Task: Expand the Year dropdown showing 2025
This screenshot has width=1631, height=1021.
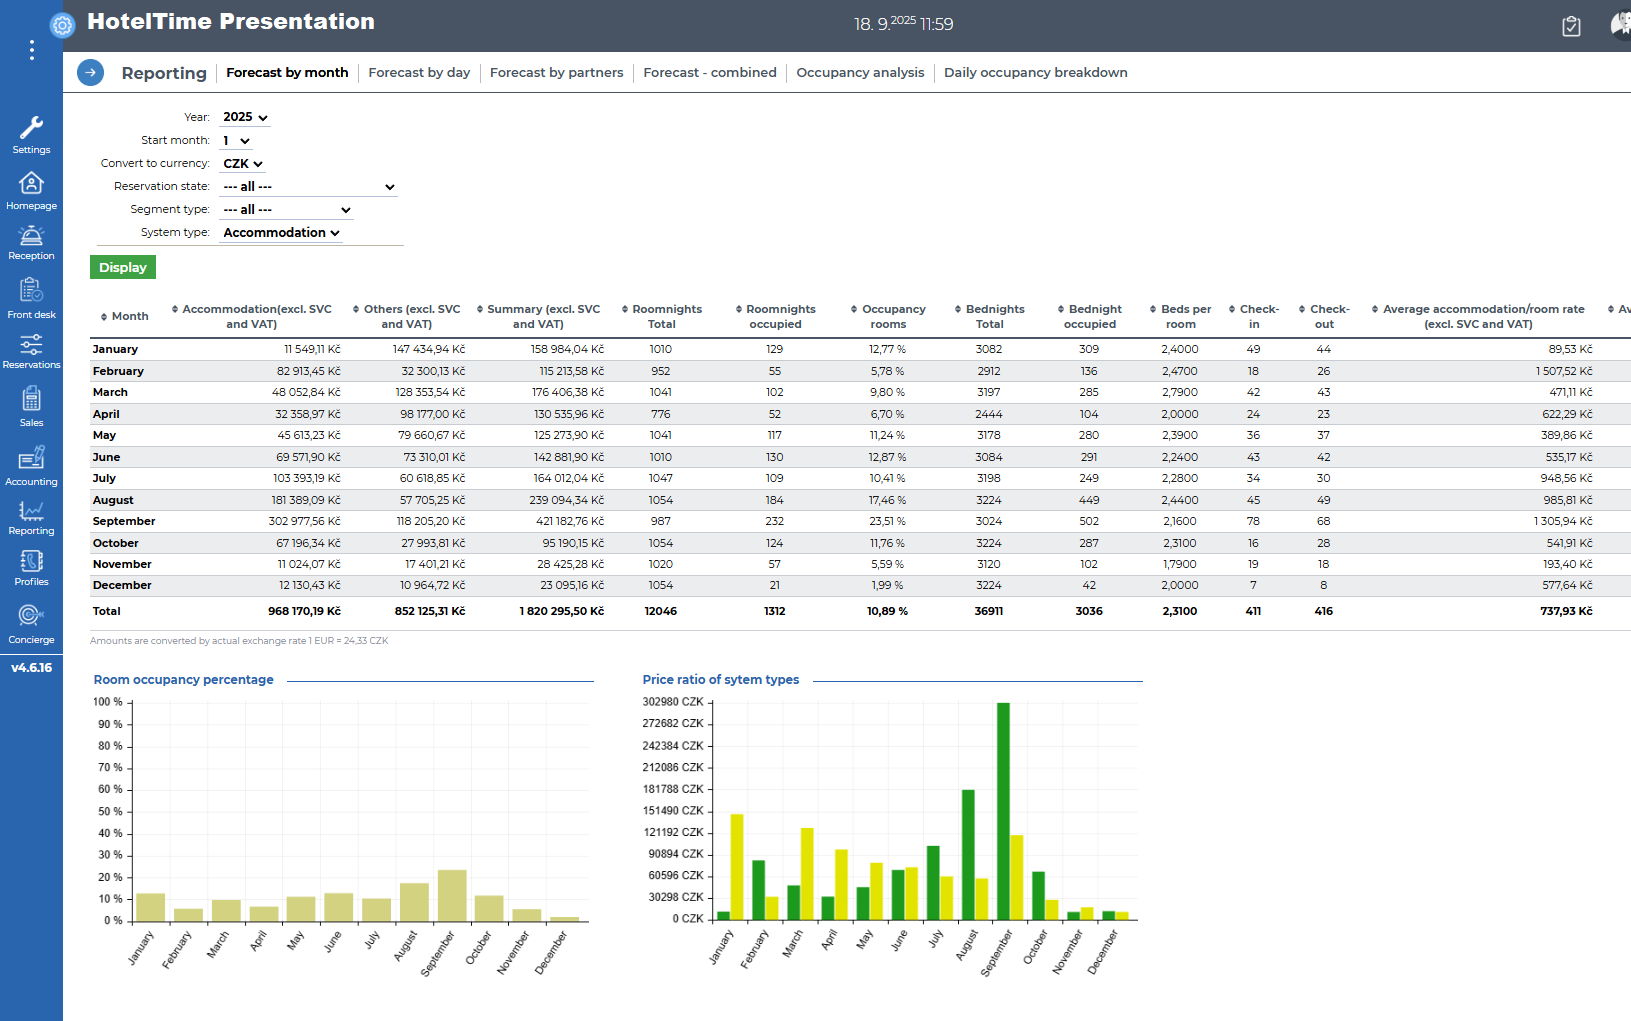Action: (245, 117)
